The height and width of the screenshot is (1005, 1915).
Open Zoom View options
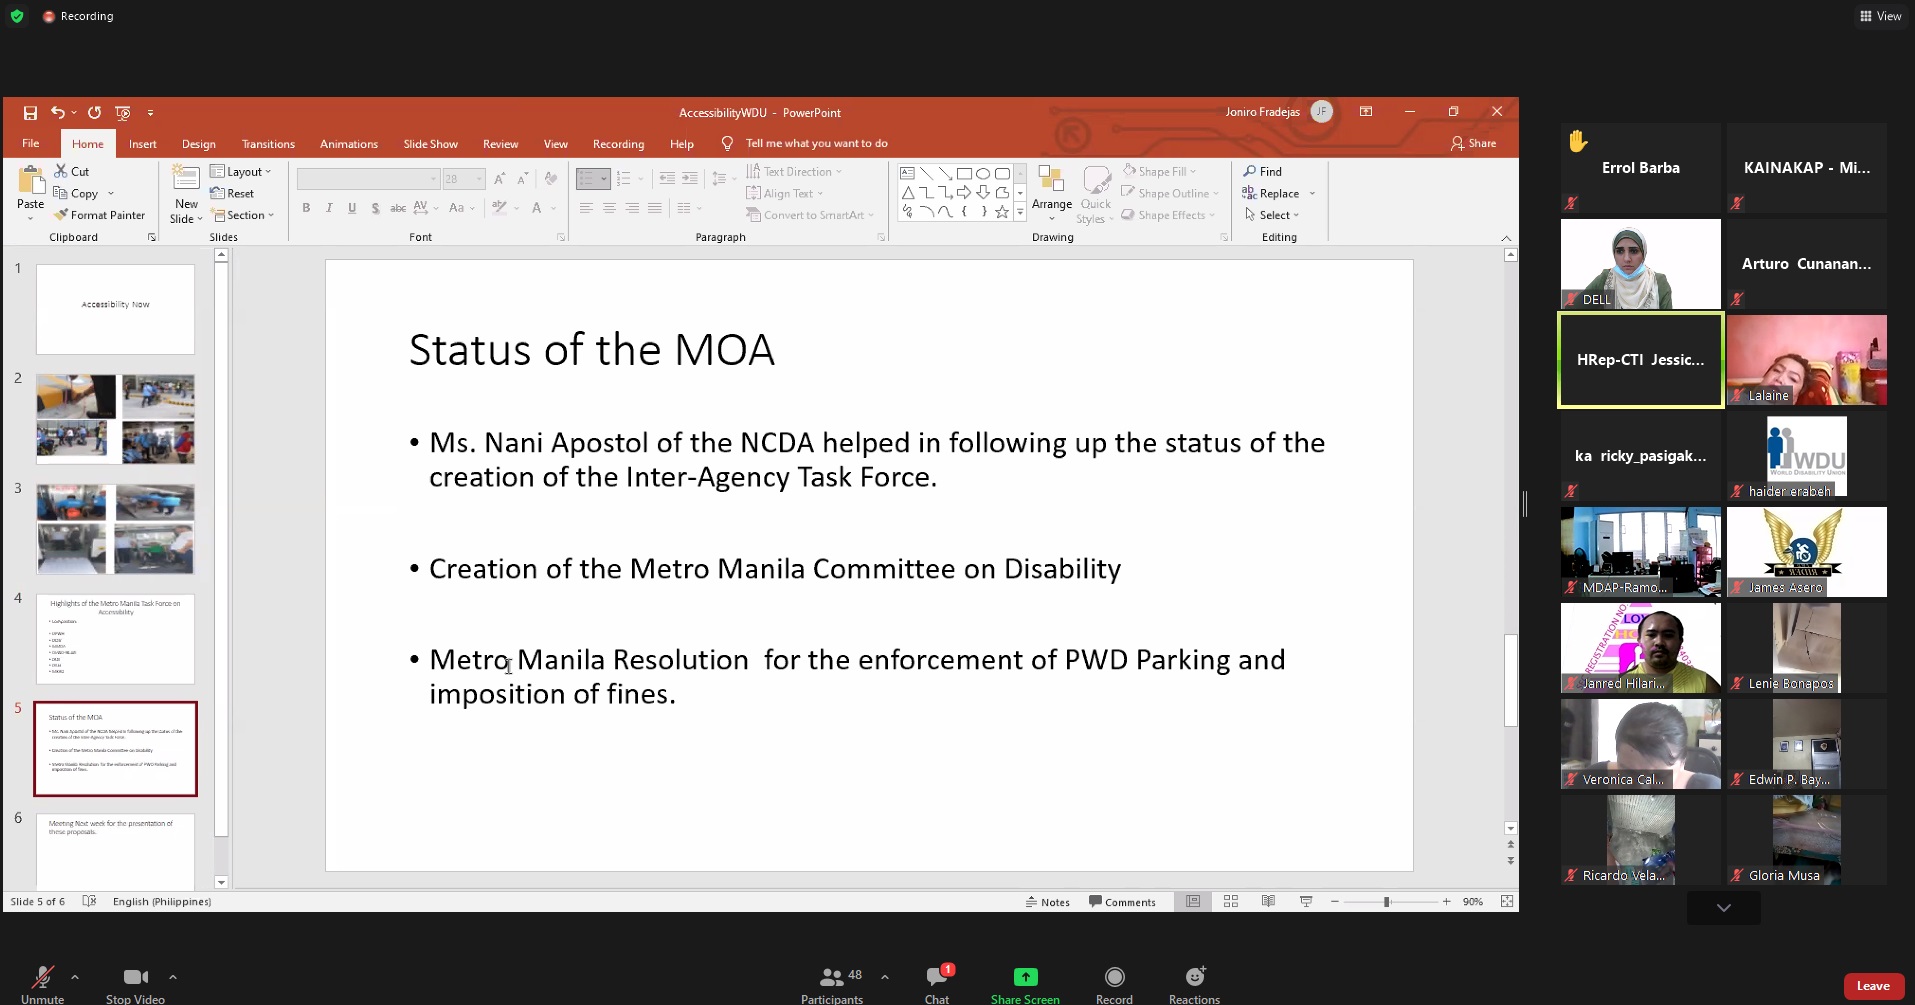coord(1880,16)
